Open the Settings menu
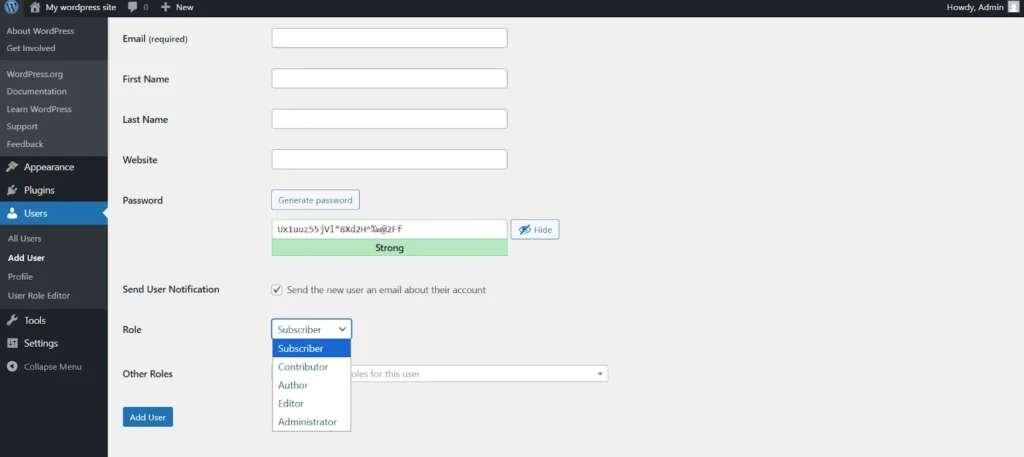This screenshot has height=457, width=1024. click(54, 343)
